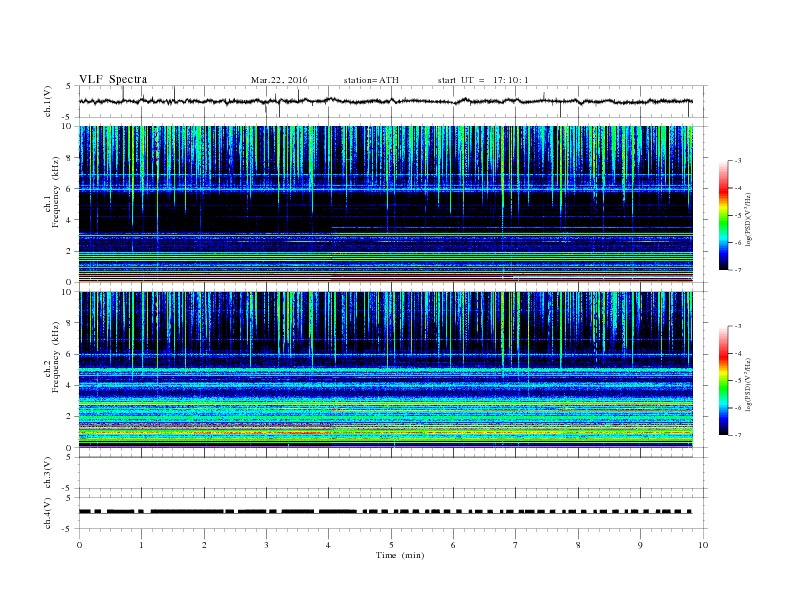Click the 'start UT = 17:10:1' text

483,80
